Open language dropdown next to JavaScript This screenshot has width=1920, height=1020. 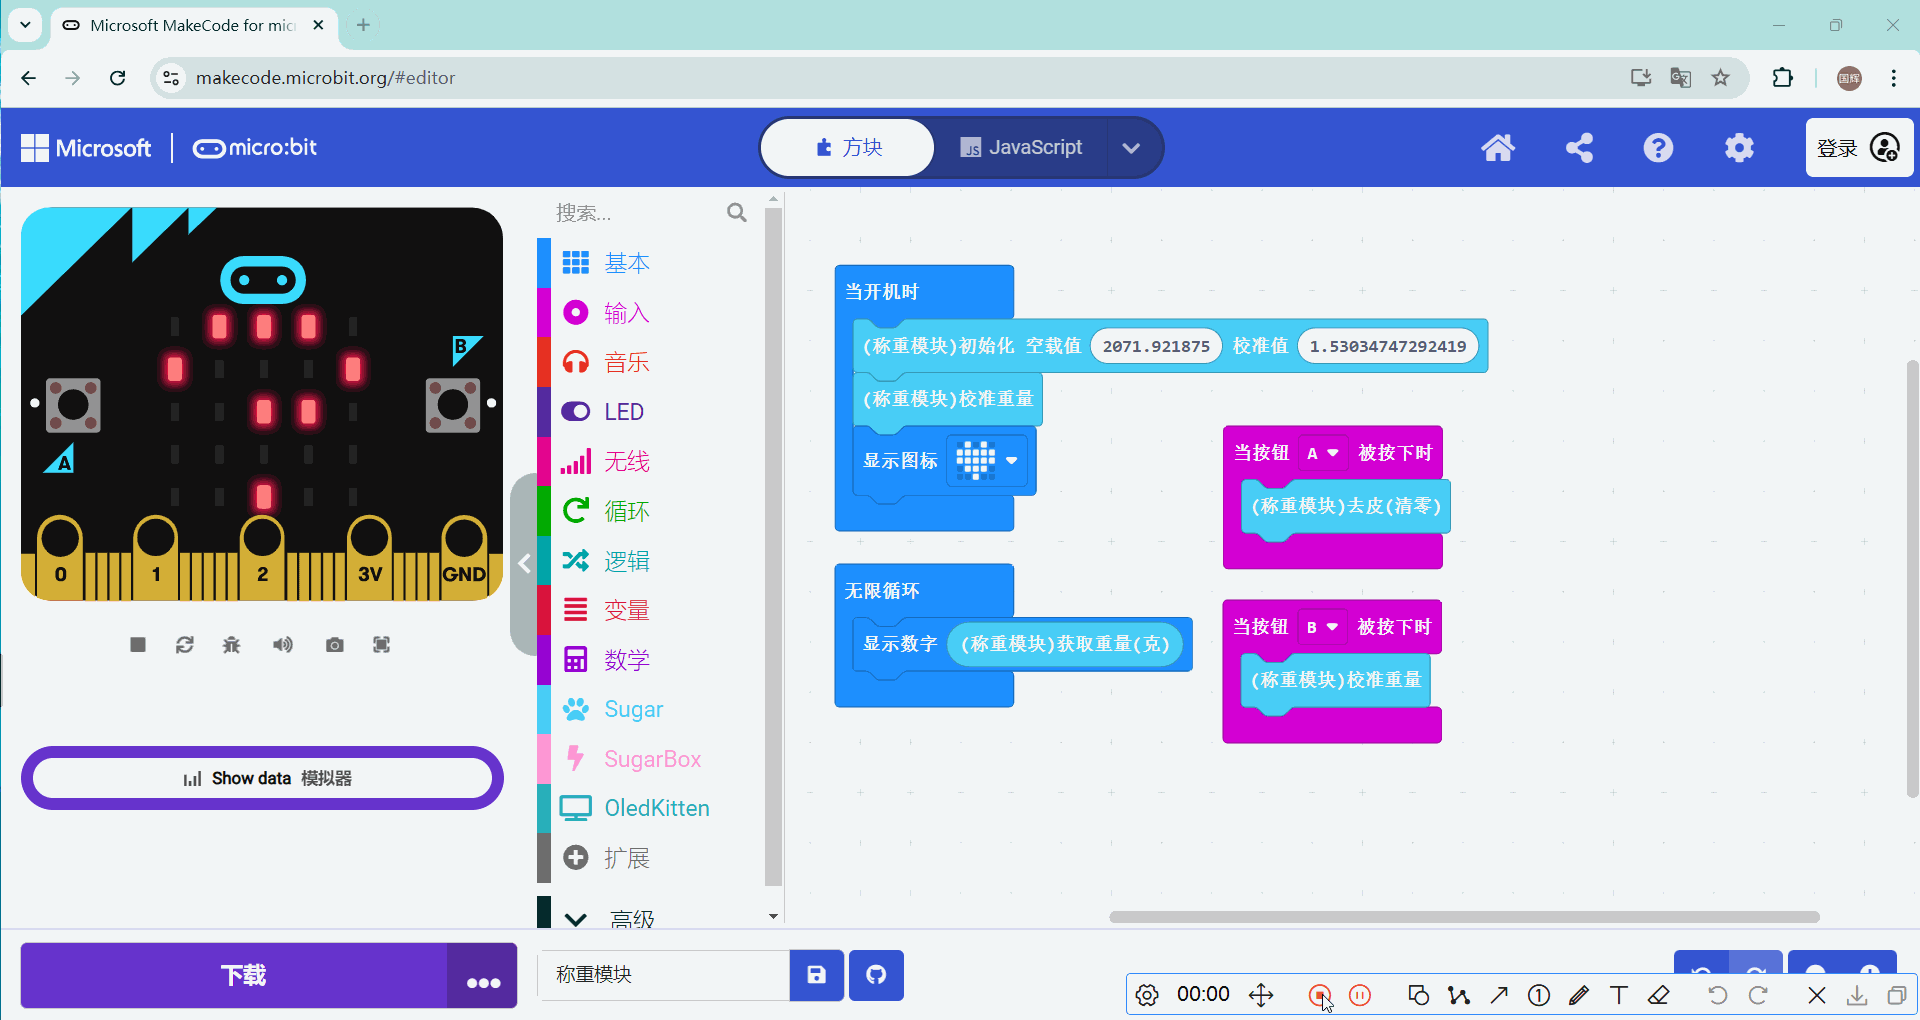[1131, 148]
